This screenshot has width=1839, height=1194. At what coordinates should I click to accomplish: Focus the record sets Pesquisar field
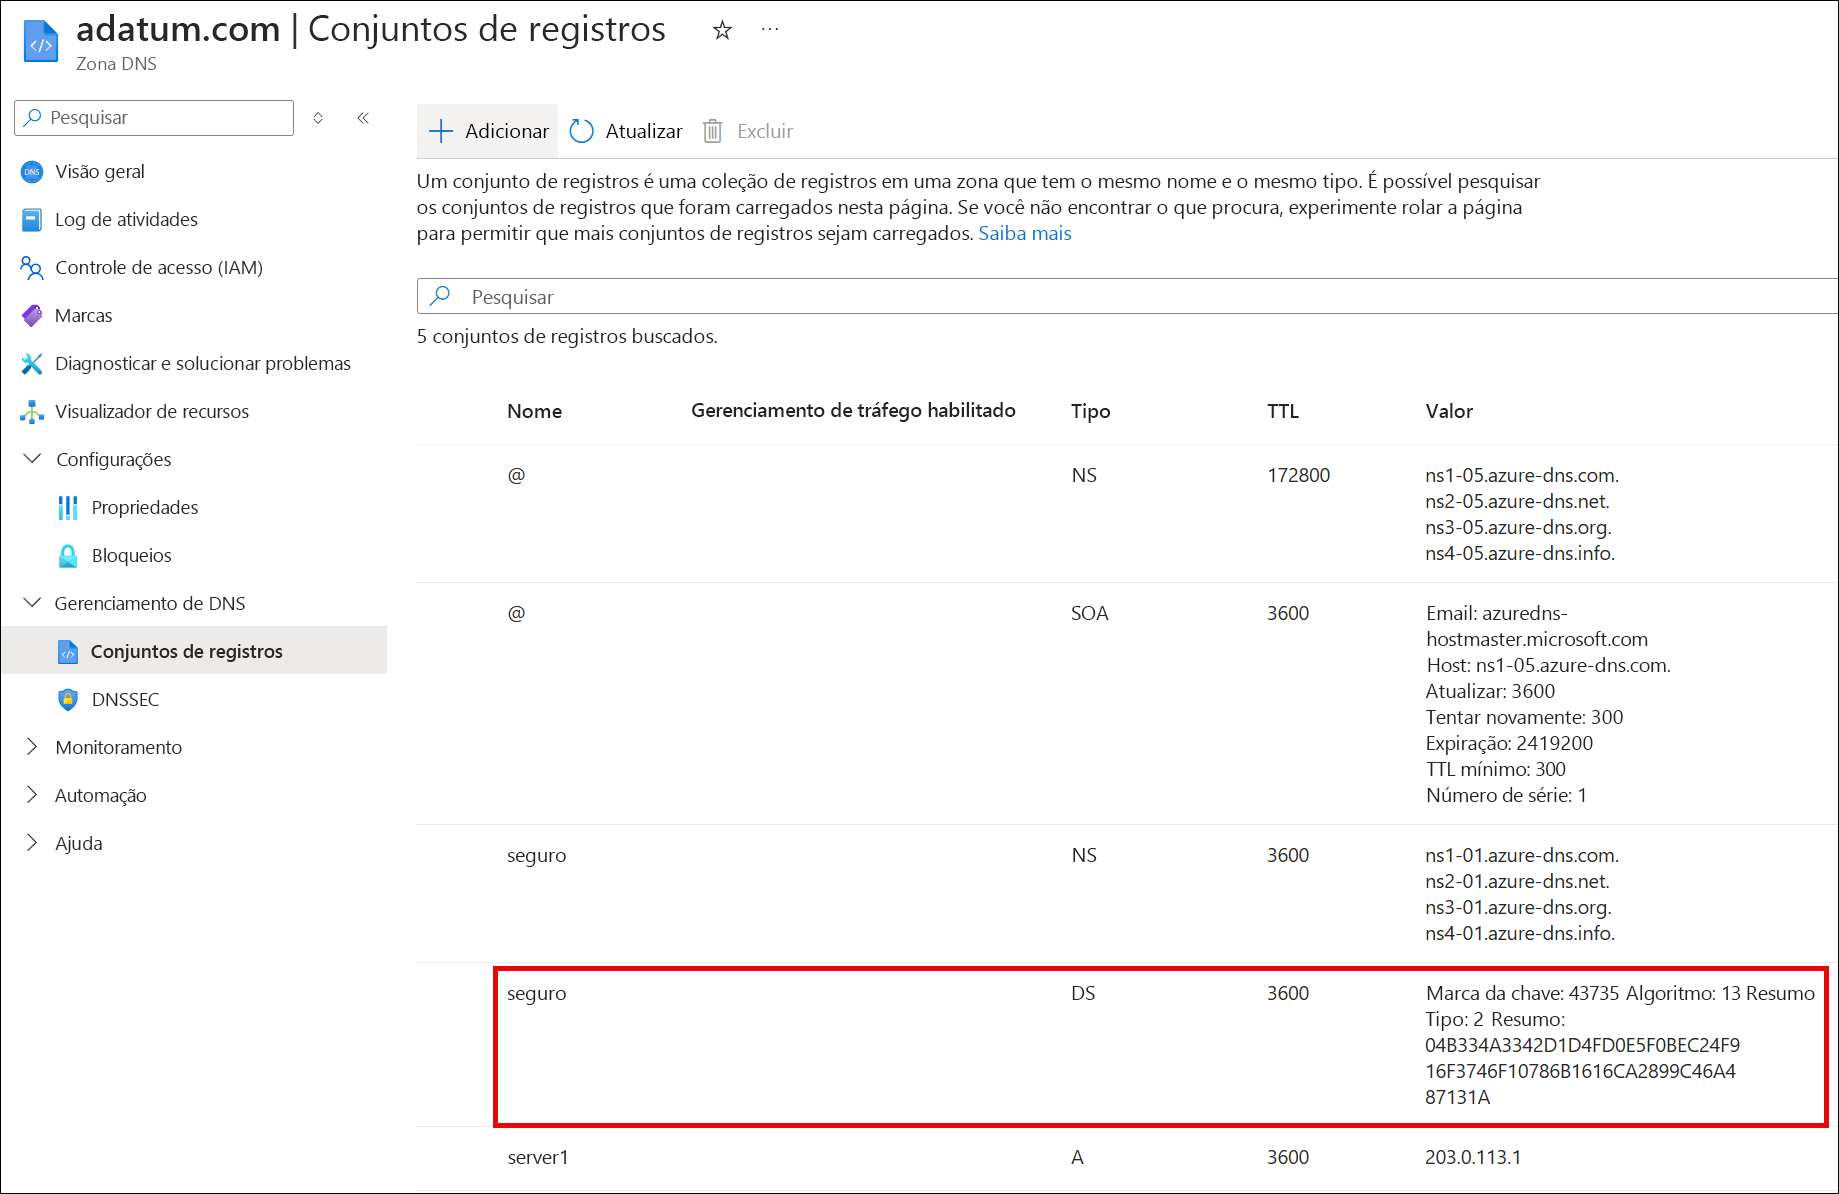(1127, 296)
